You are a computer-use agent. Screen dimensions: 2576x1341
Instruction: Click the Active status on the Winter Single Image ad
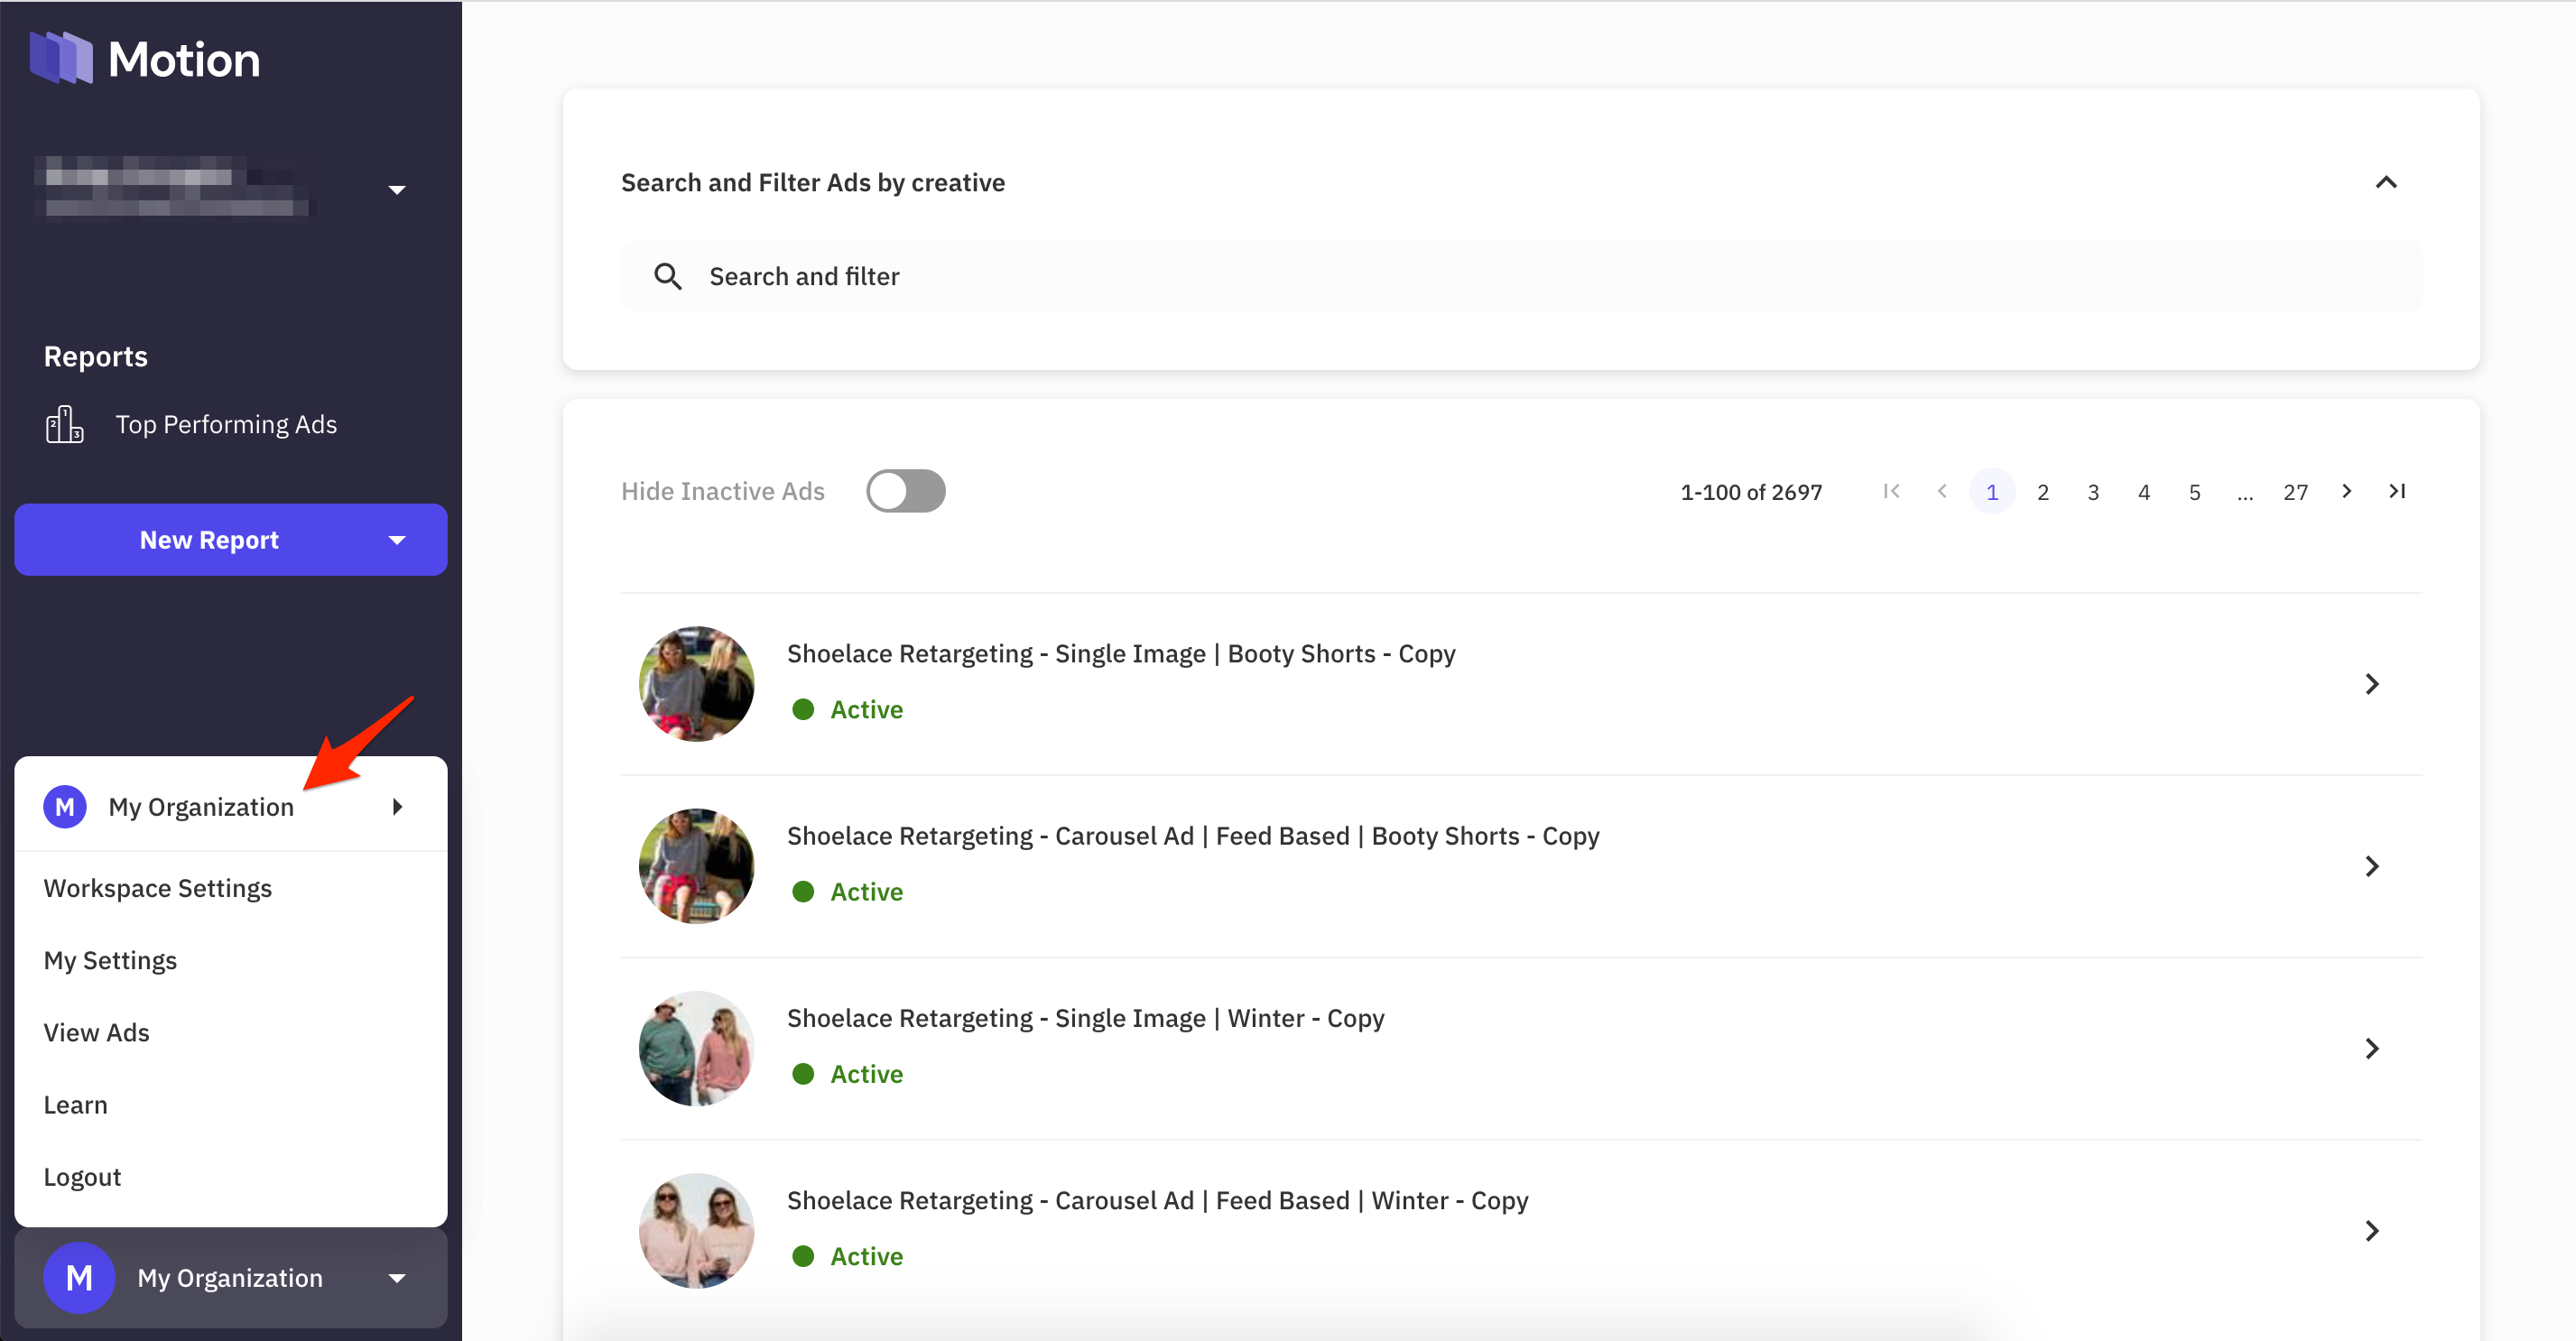(866, 1073)
